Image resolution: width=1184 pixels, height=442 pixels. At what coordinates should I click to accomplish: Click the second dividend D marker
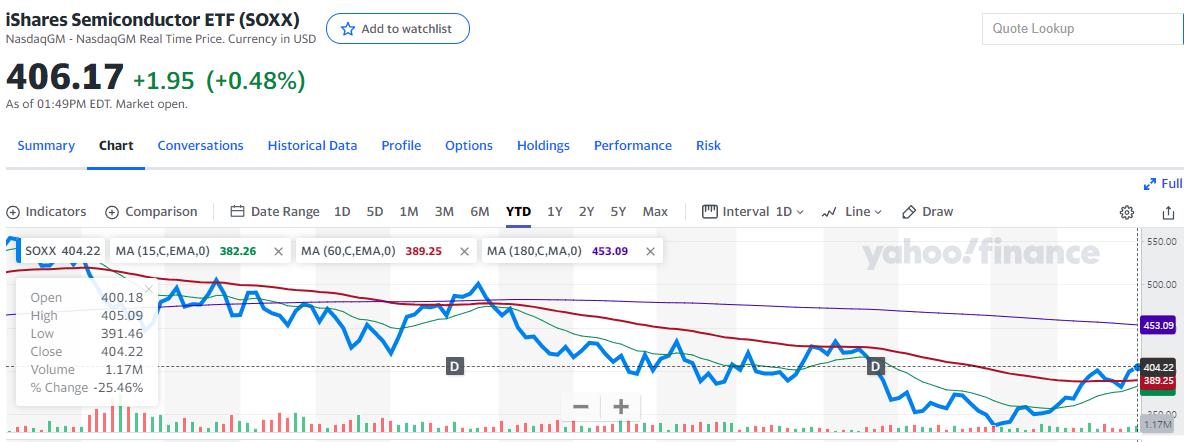pyautogui.click(x=876, y=366)
